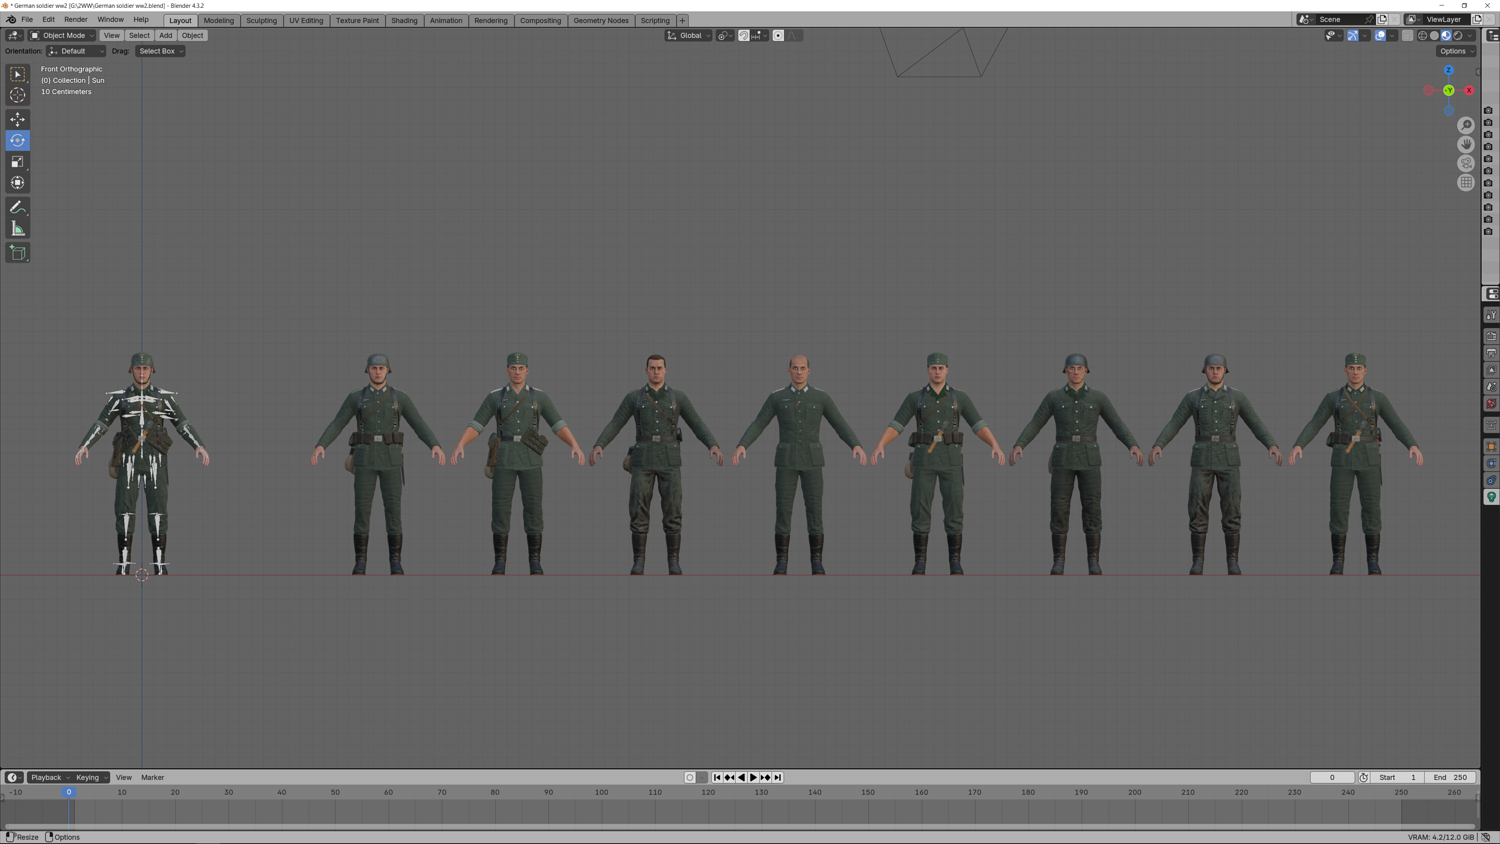Click the Start frame field
The height and width of the screenshot is (844, 1500).
click(x=1397, y=777)
